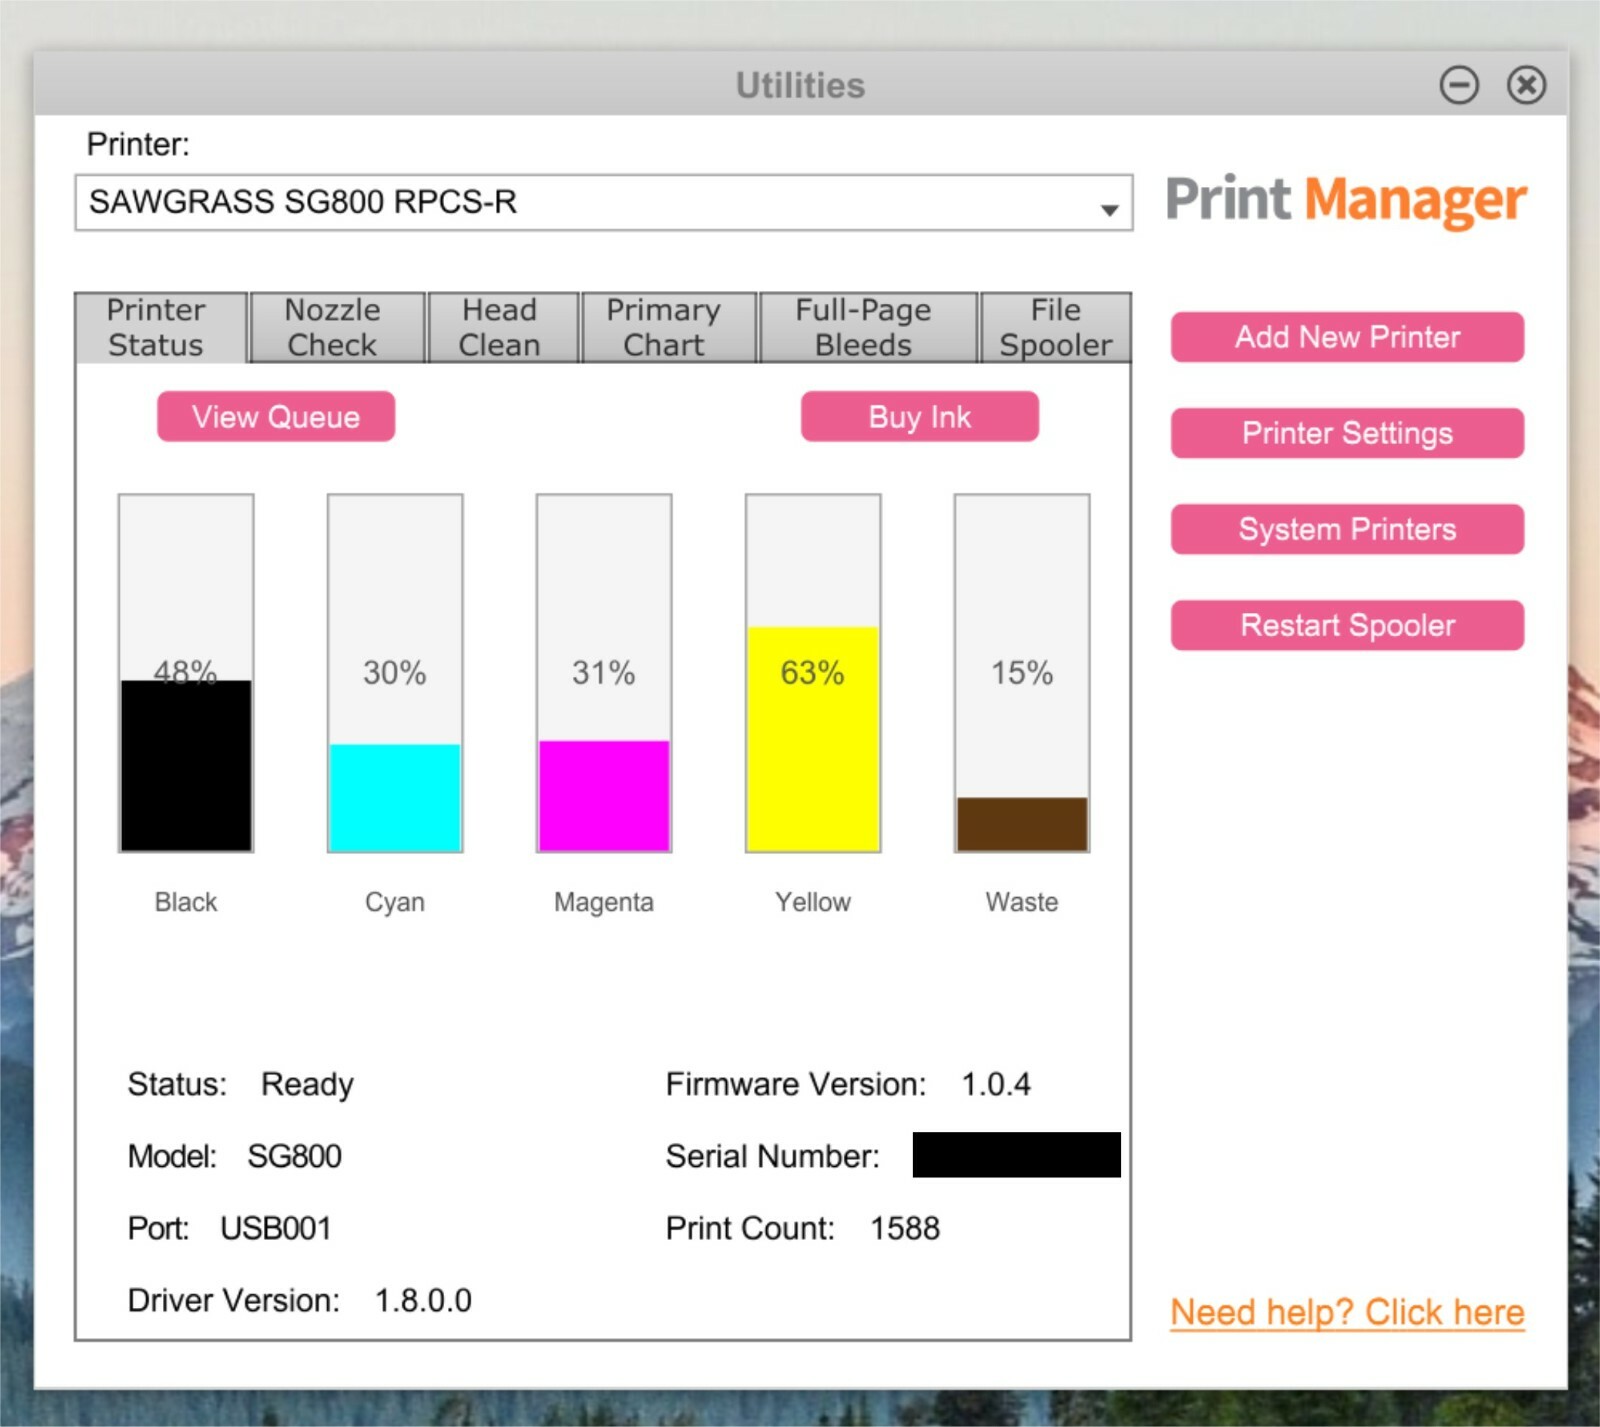The image size is (1600, 1427).
Task: Select the Head Clean tab
Action: [x=503, y=327]
